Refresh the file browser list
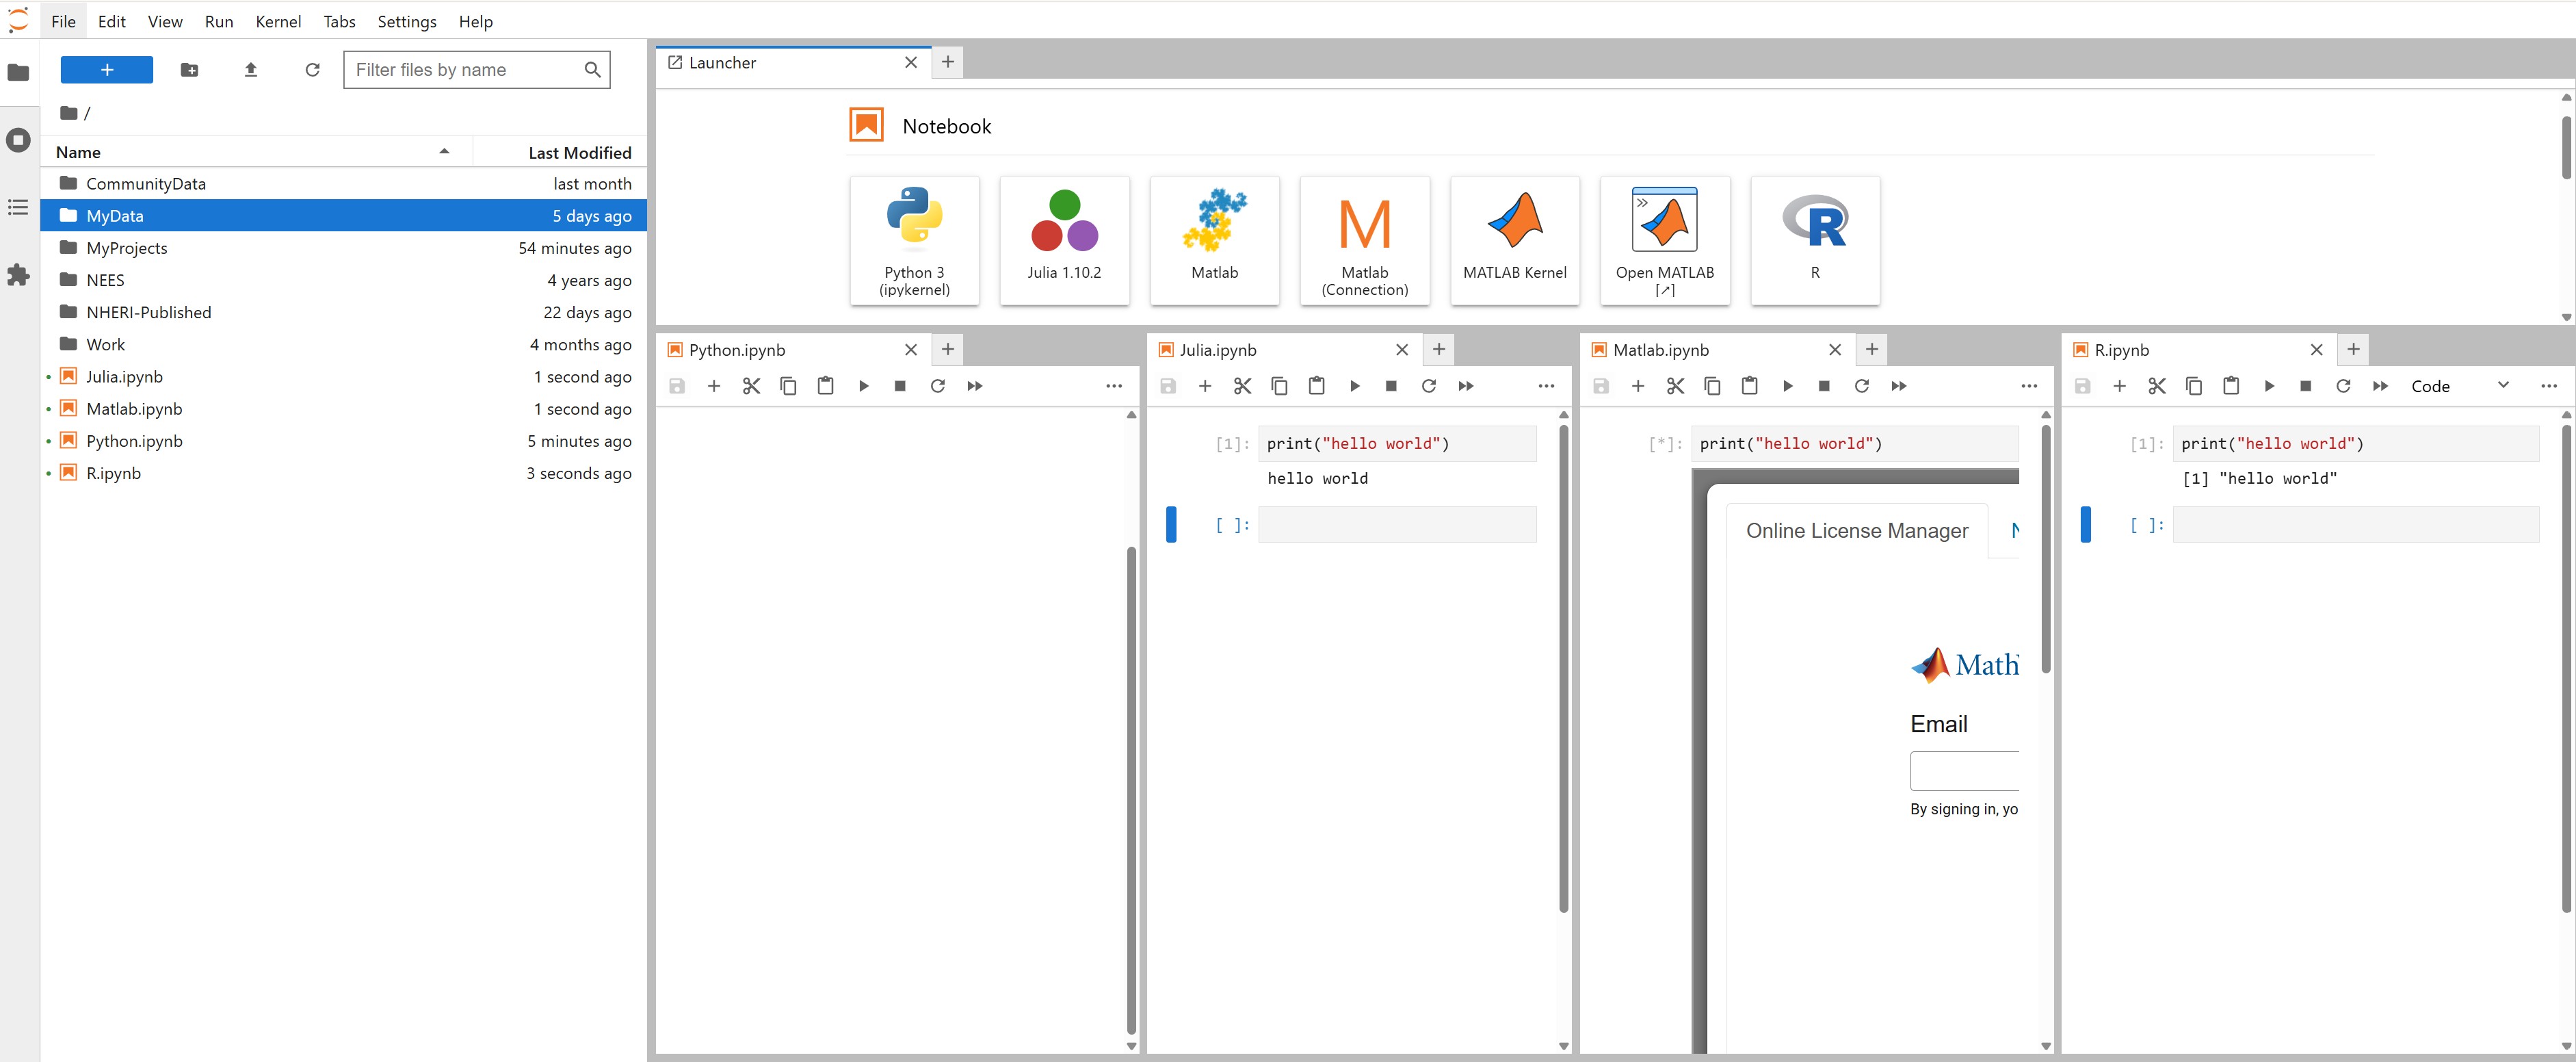 pos(312,69)
